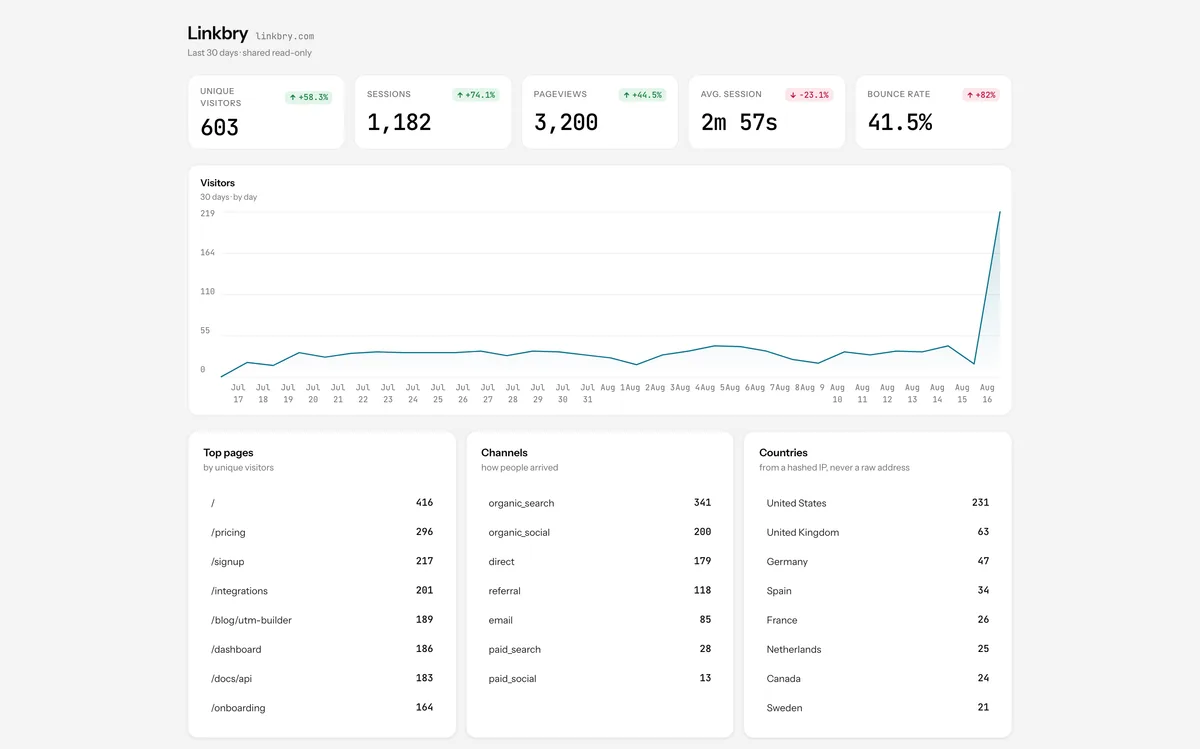The image size is (1200, 749).
Task: Click the referral channel row
Action: pyautogui.click(x=600, y=590)
